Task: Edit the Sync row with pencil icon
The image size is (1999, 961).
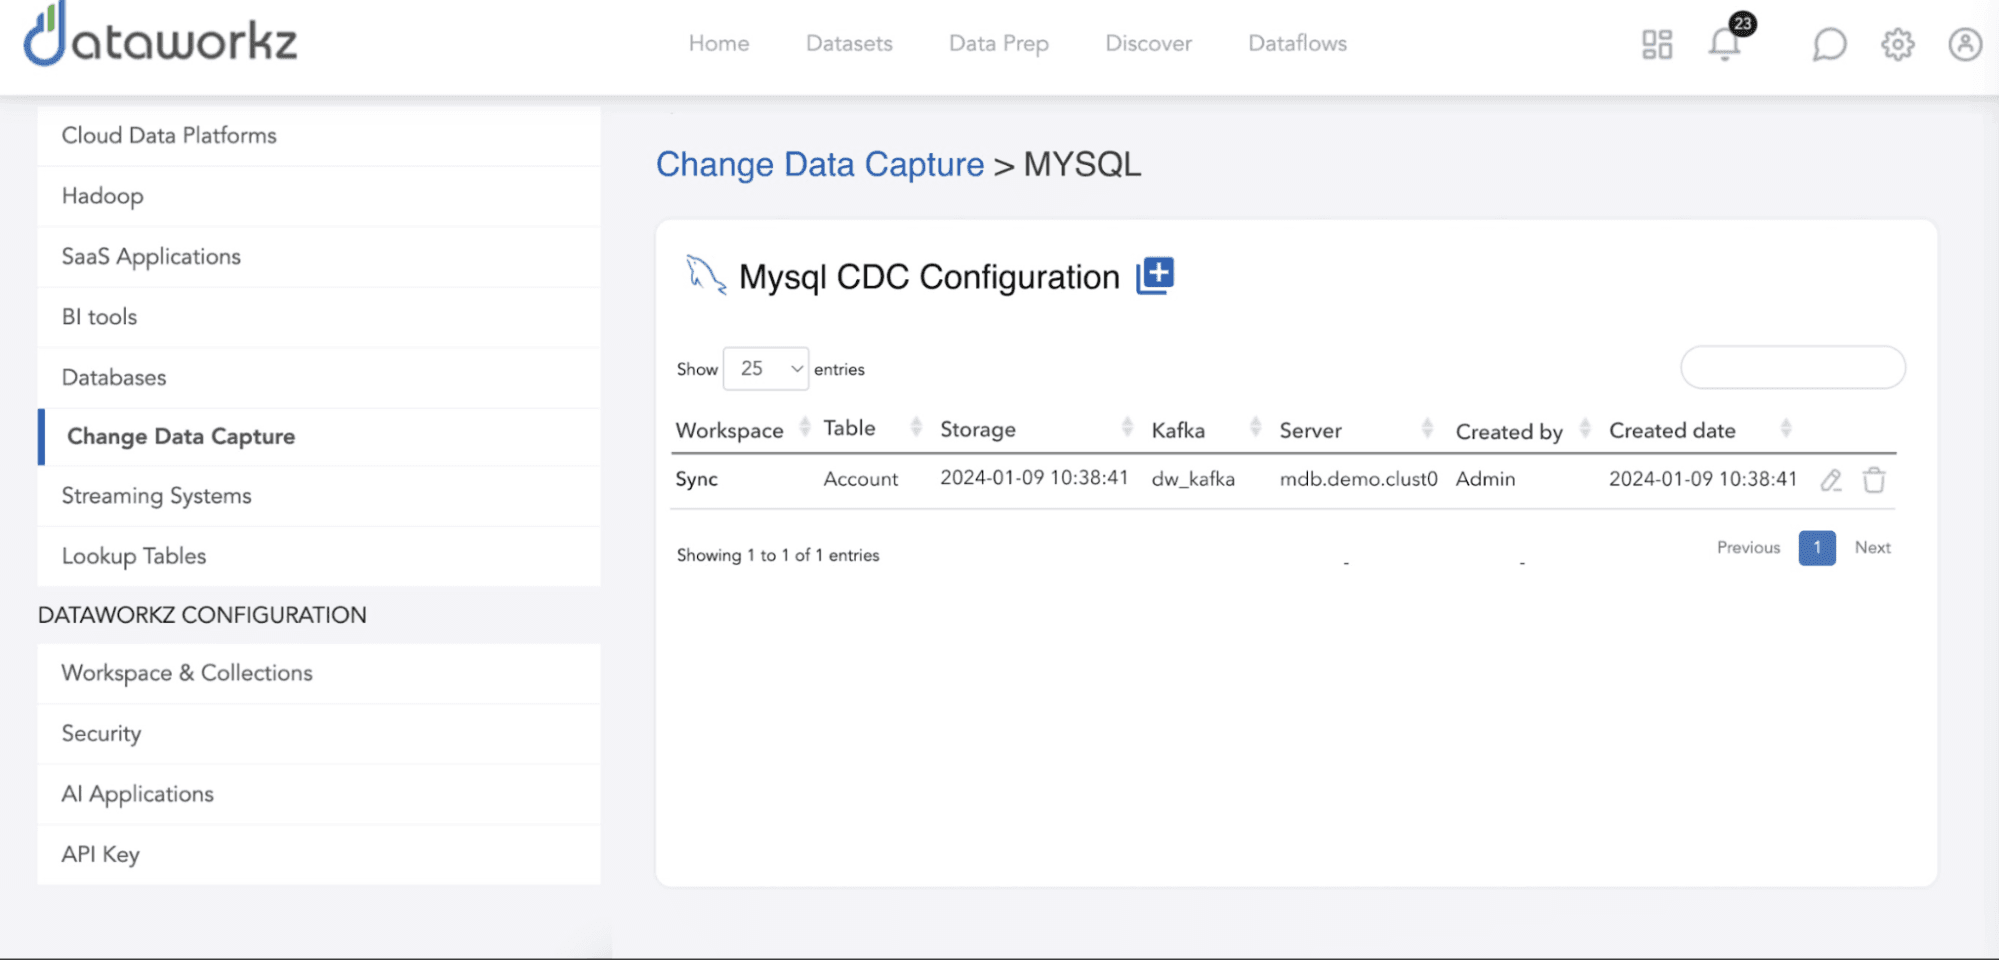Action: pyautogui.click(x=1831, y=480)
